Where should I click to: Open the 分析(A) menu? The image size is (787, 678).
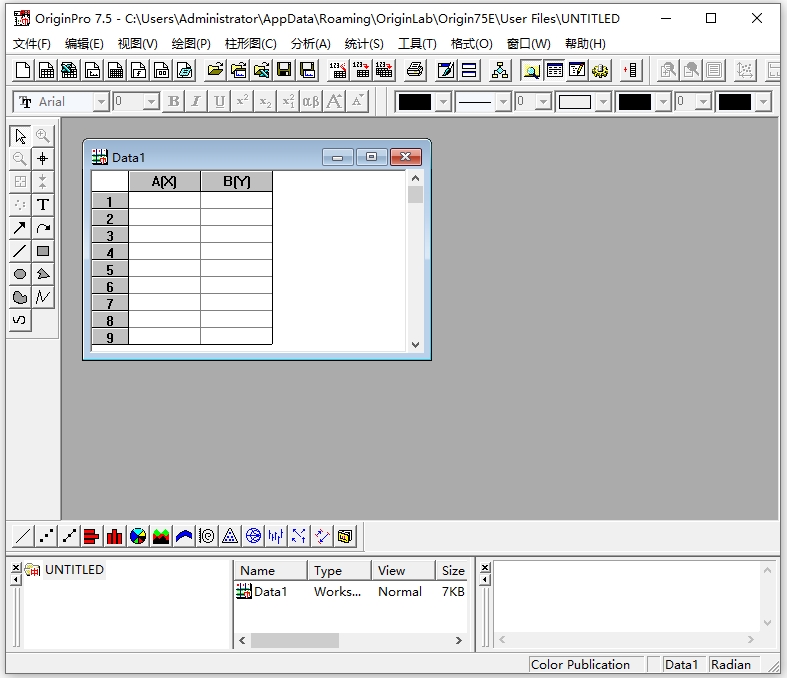(x=310, y=44)
